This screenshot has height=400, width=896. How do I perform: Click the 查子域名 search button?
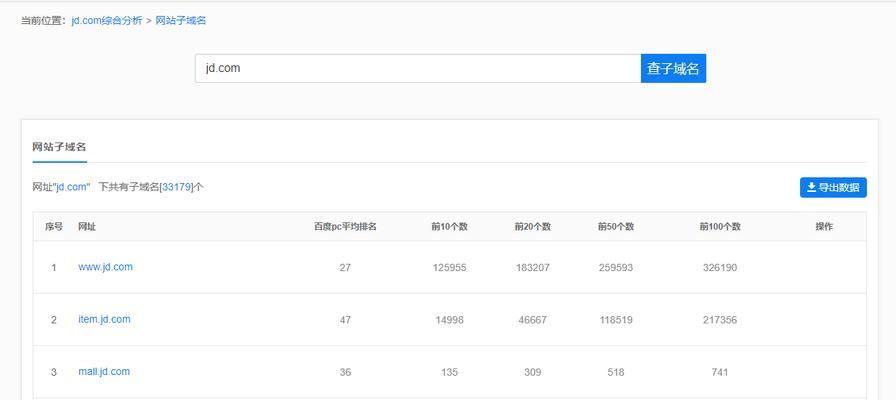point(673,69)
